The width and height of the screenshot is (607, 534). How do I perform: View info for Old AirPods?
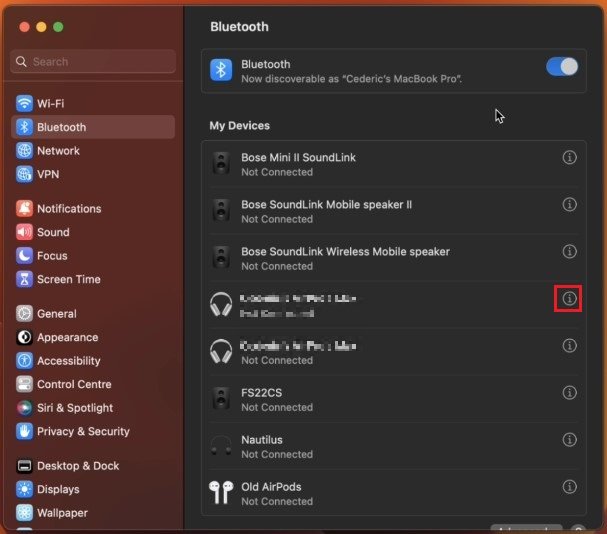coord(570,487)
